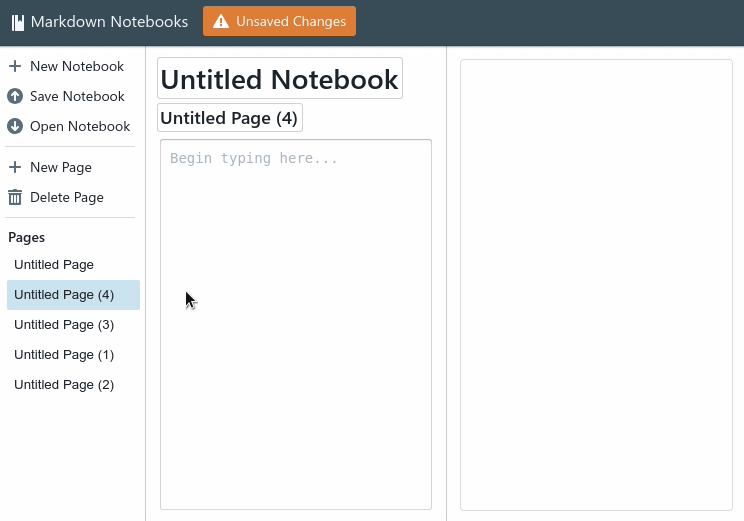The width and height of the screenshot is (744, 521).
Task: Click the up-arrow Save Notebook icon
Action: pyautogui.click(x=15, y=96)
